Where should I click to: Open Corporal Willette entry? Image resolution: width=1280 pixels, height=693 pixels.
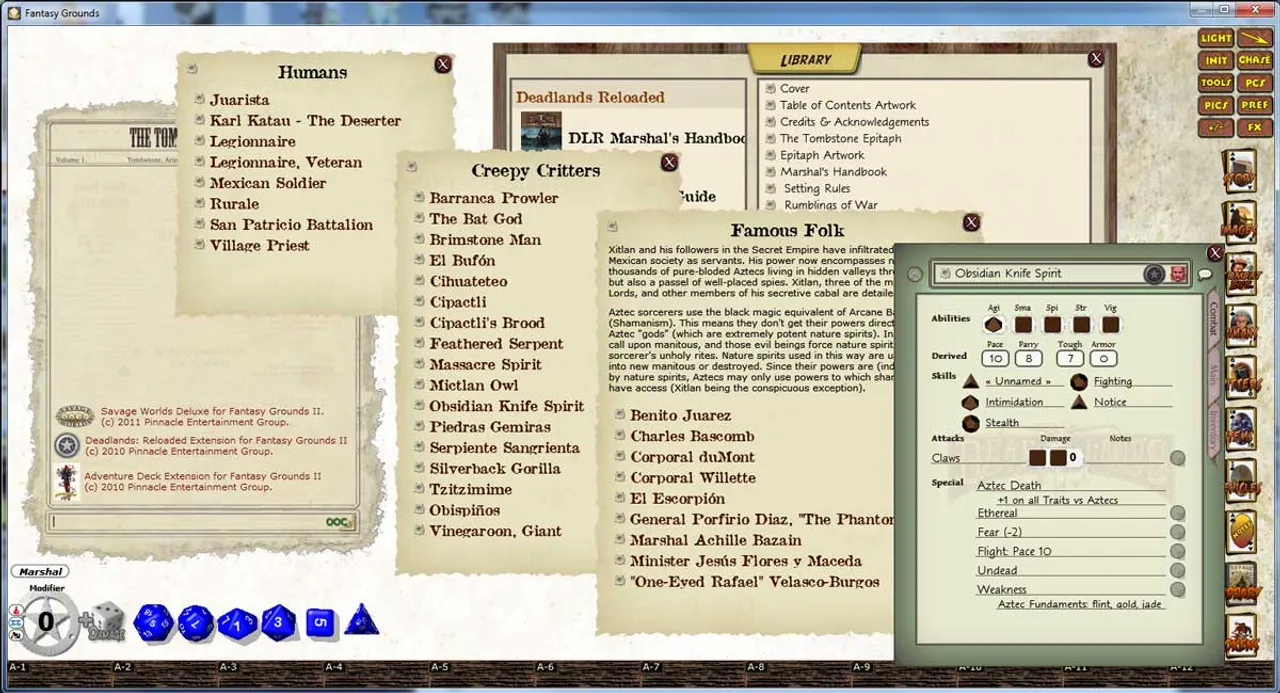pos(693,478)
